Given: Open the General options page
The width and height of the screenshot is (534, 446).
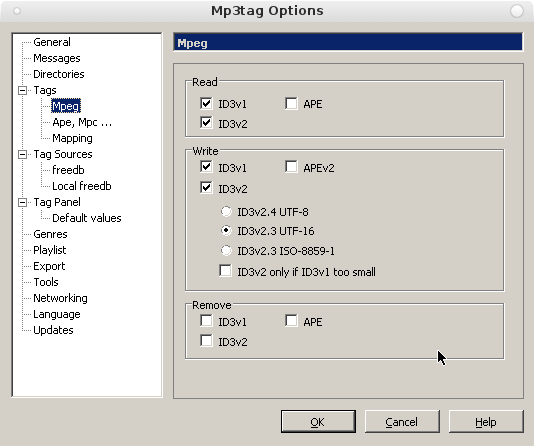Looking at the screenshot, I should point(52,42).
